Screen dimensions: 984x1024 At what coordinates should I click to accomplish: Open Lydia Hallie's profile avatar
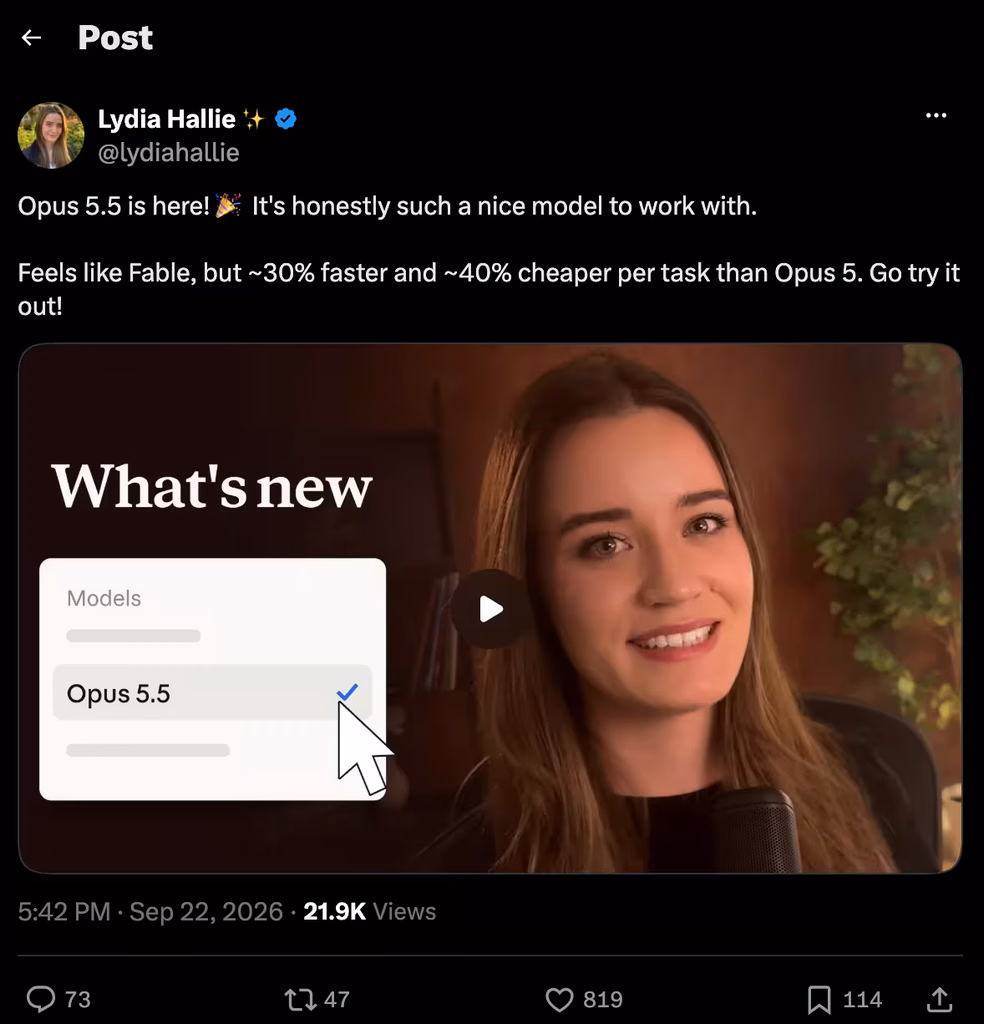coord(51,135)
